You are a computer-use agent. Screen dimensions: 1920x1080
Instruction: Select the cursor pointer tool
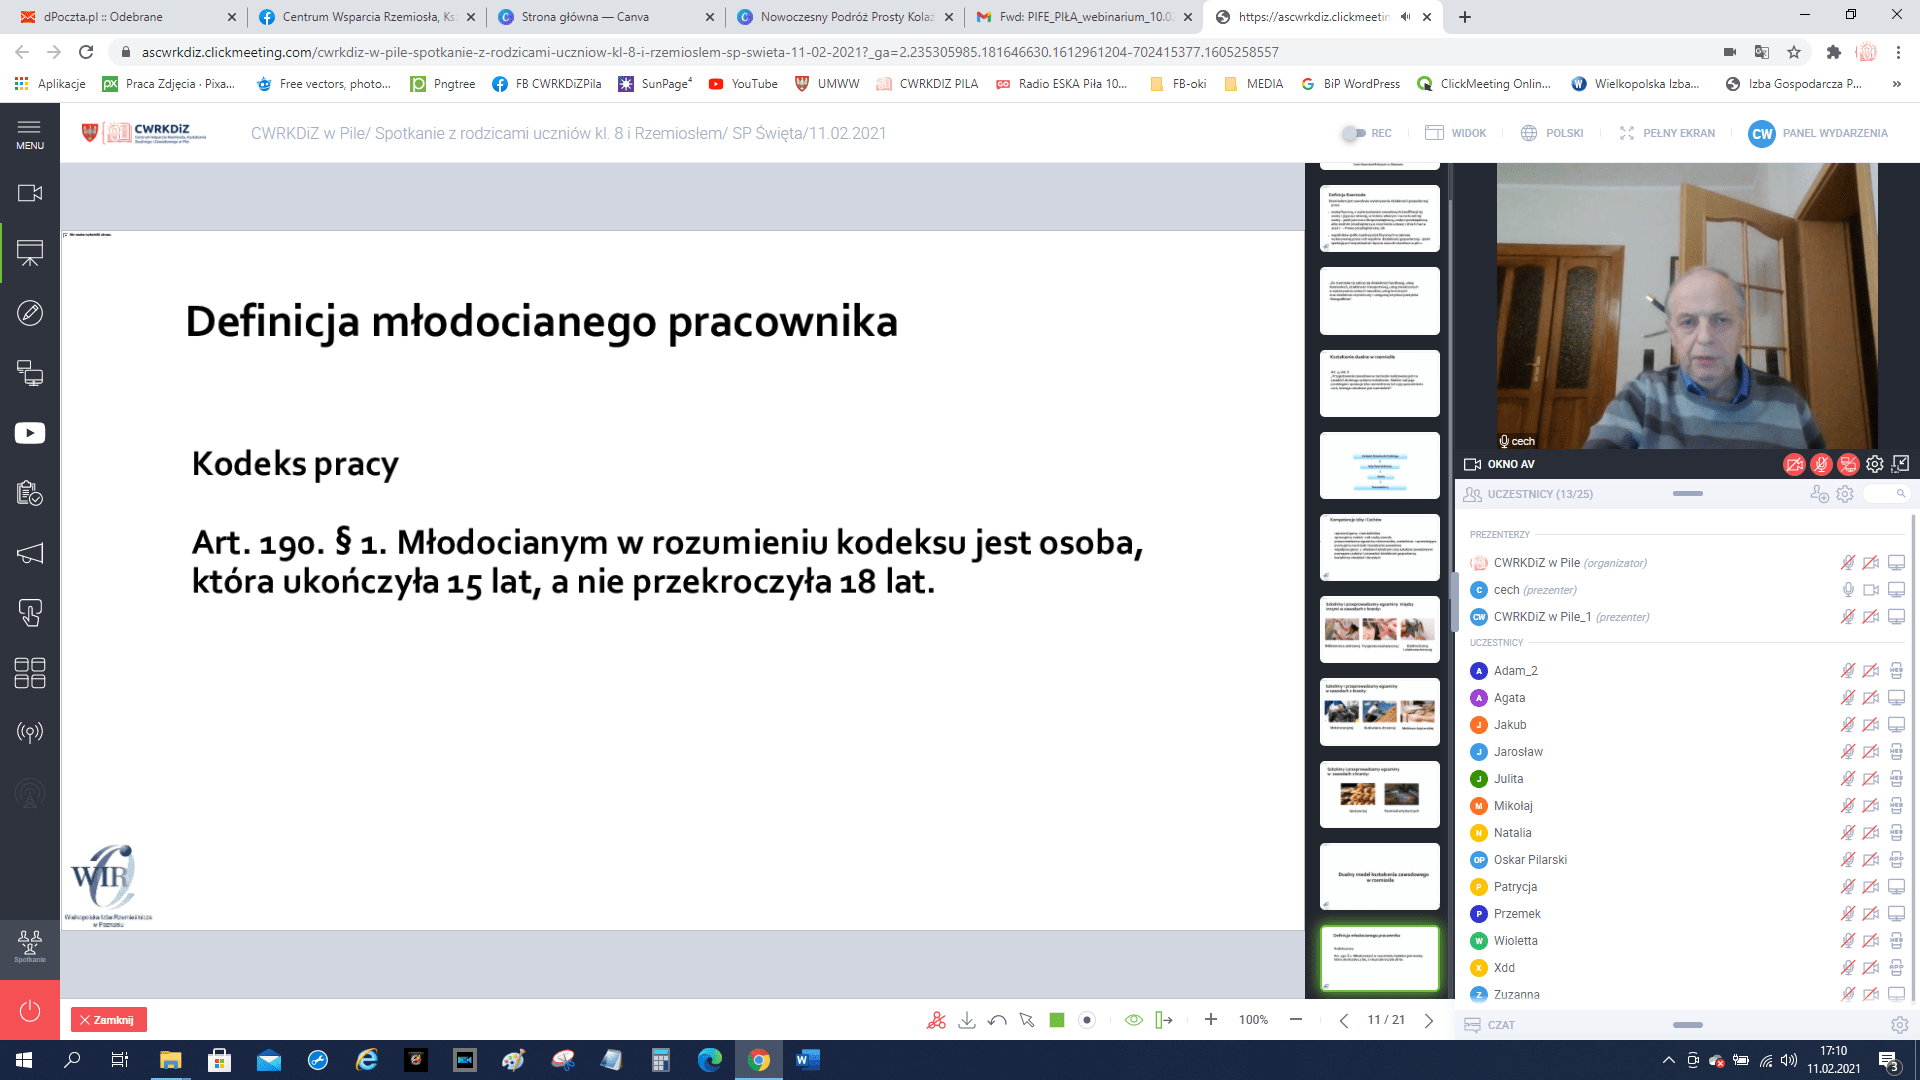pos(1027,1020)
